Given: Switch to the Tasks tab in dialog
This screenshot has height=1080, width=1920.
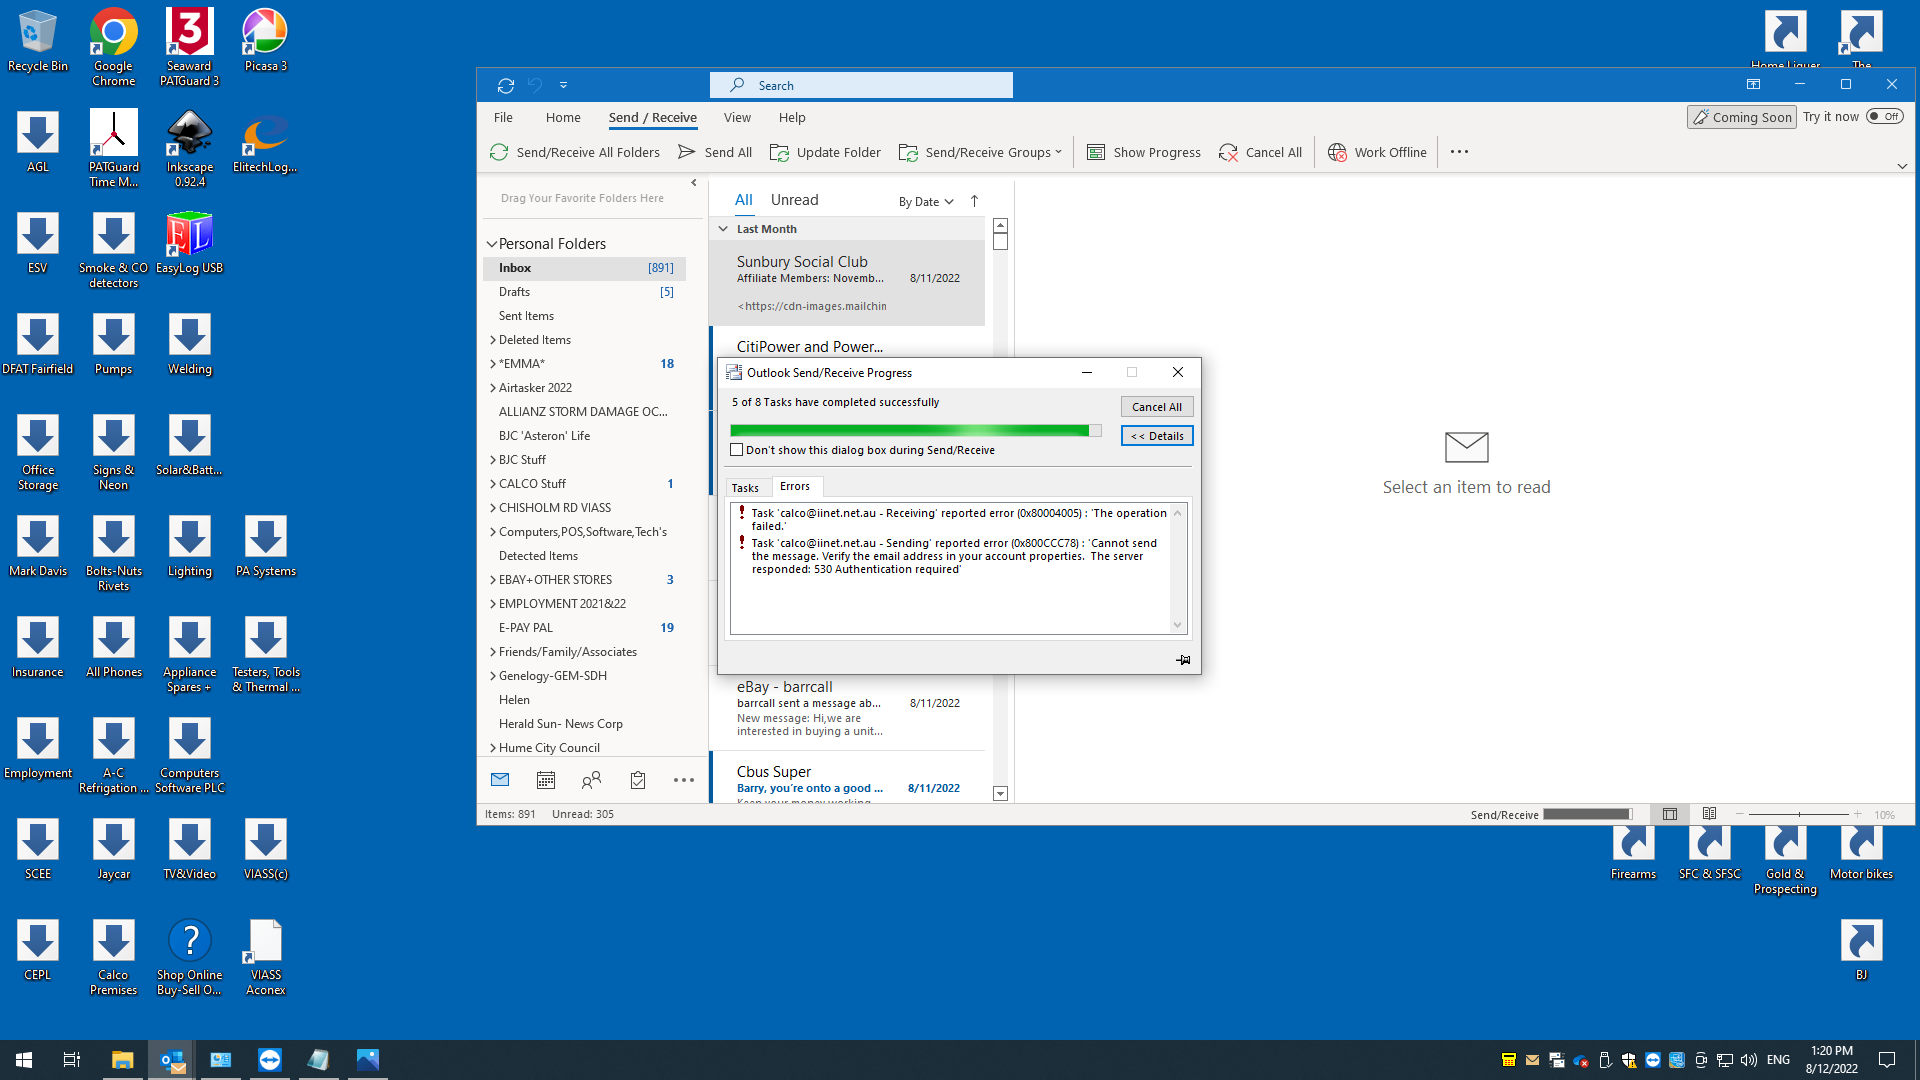Looking at the screenshot, I should coord(745,488).
